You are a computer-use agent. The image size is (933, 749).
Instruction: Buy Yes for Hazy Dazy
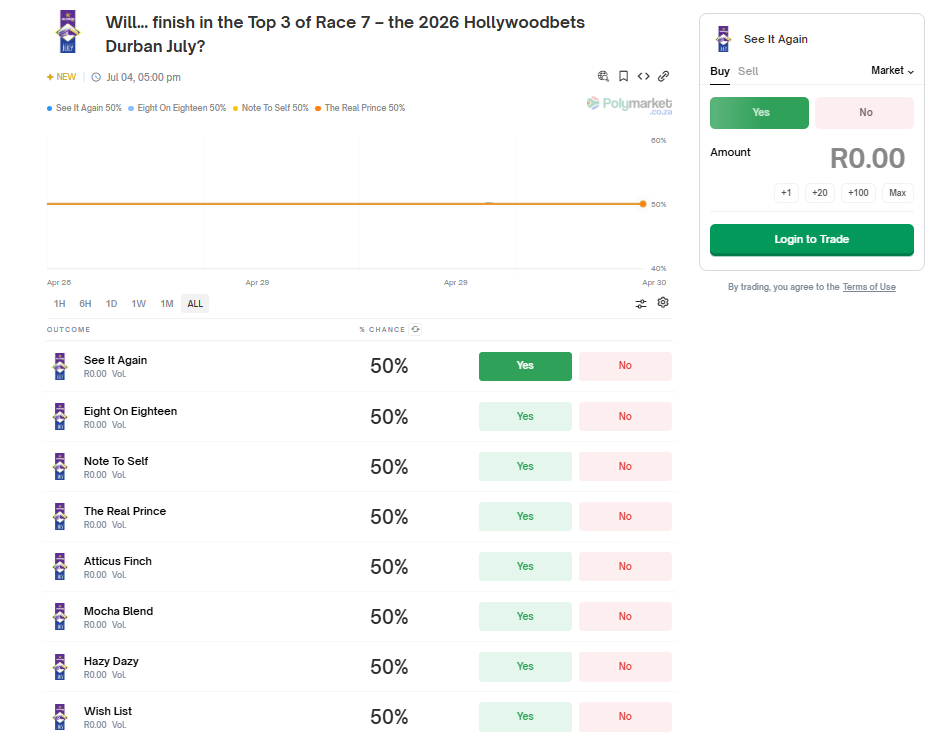(x=525, y=666)
